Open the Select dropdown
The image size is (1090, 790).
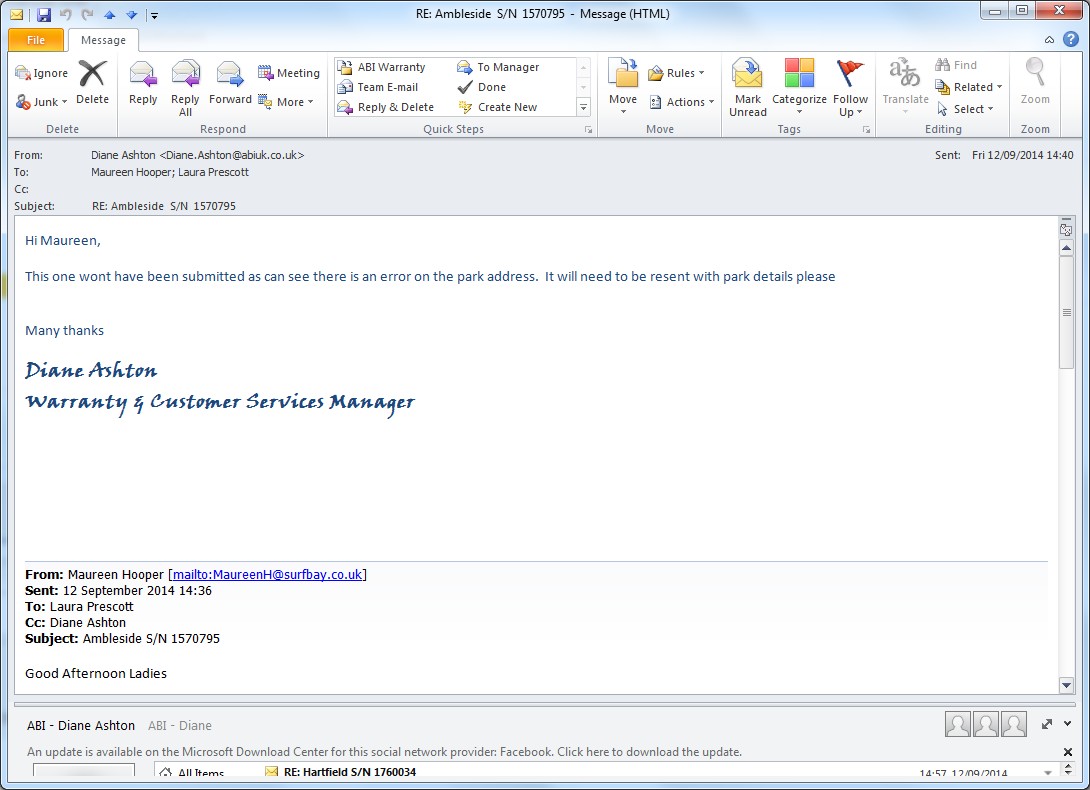[964, 108]
